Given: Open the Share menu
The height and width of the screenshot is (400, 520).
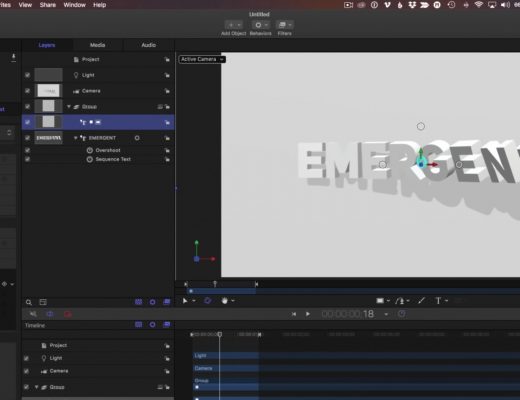Looking at the screenshot, I should pos(48,5).
